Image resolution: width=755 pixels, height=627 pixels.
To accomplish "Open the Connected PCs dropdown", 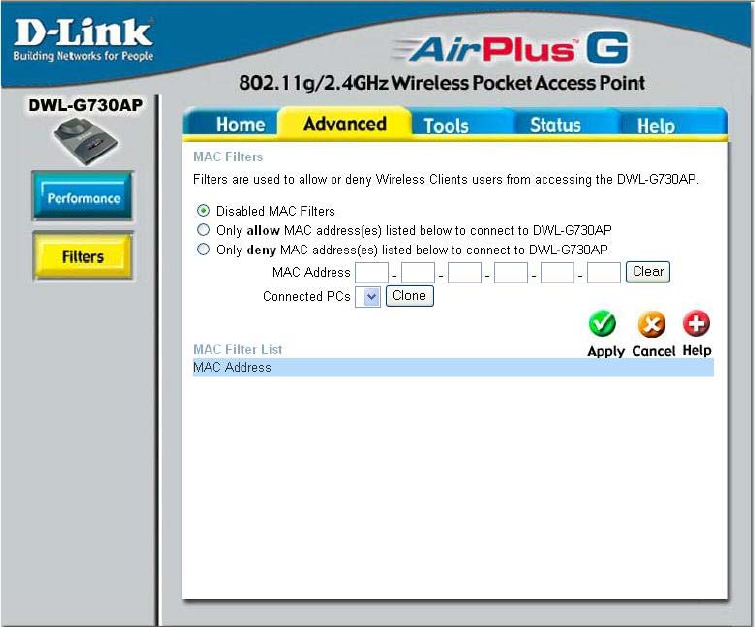I will point(368,297).
